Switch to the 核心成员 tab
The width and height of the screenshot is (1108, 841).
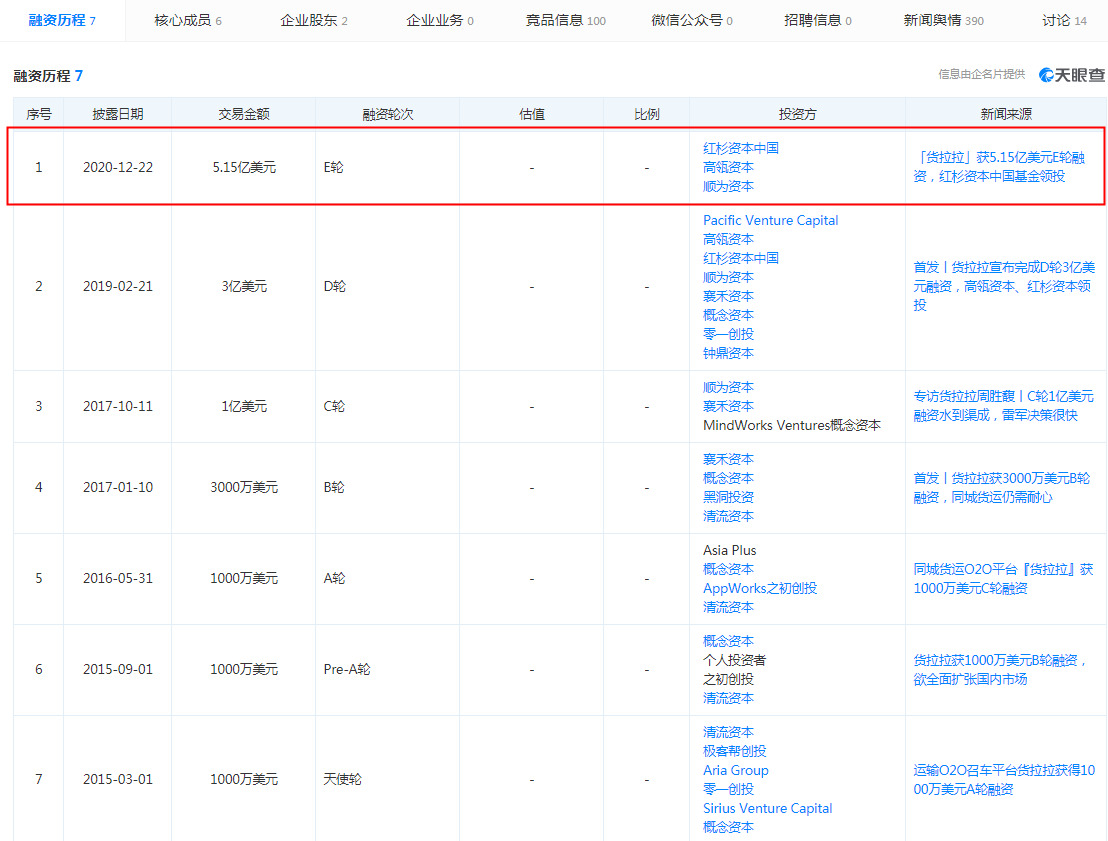(188, 20)
